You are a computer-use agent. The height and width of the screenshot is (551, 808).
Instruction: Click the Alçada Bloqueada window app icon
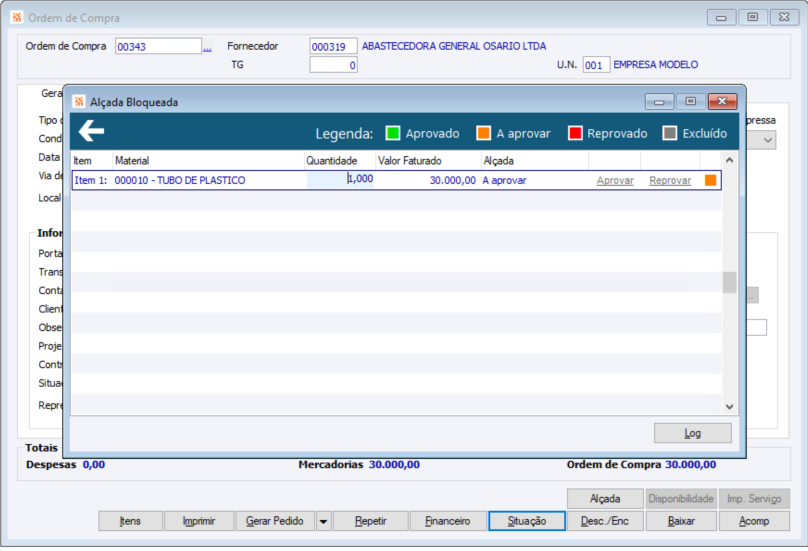click(79, 102)
